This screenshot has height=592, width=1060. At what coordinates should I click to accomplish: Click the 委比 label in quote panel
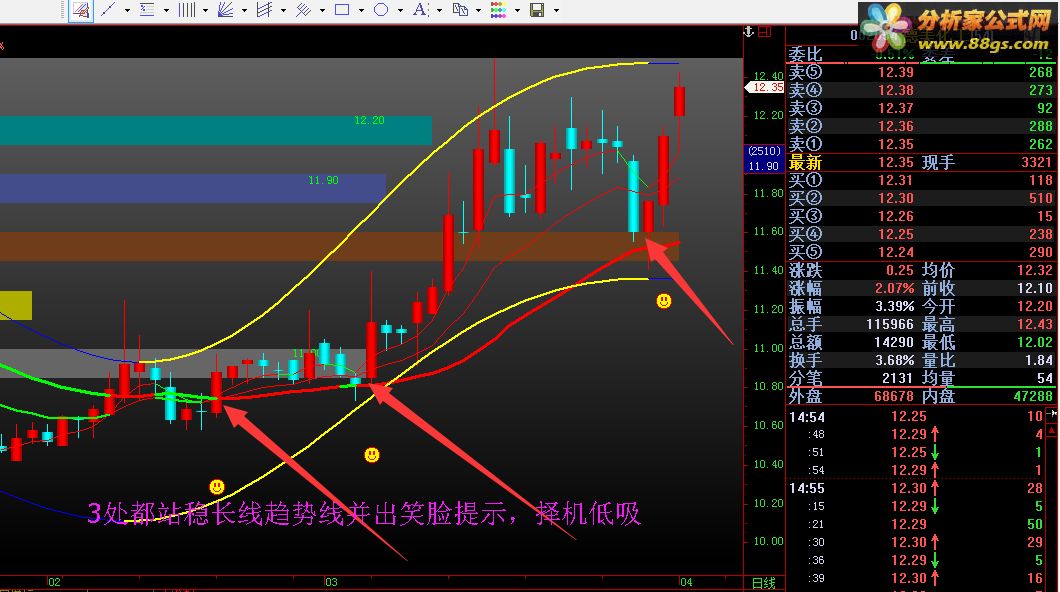pyautogui.click(x=805, y=54)
